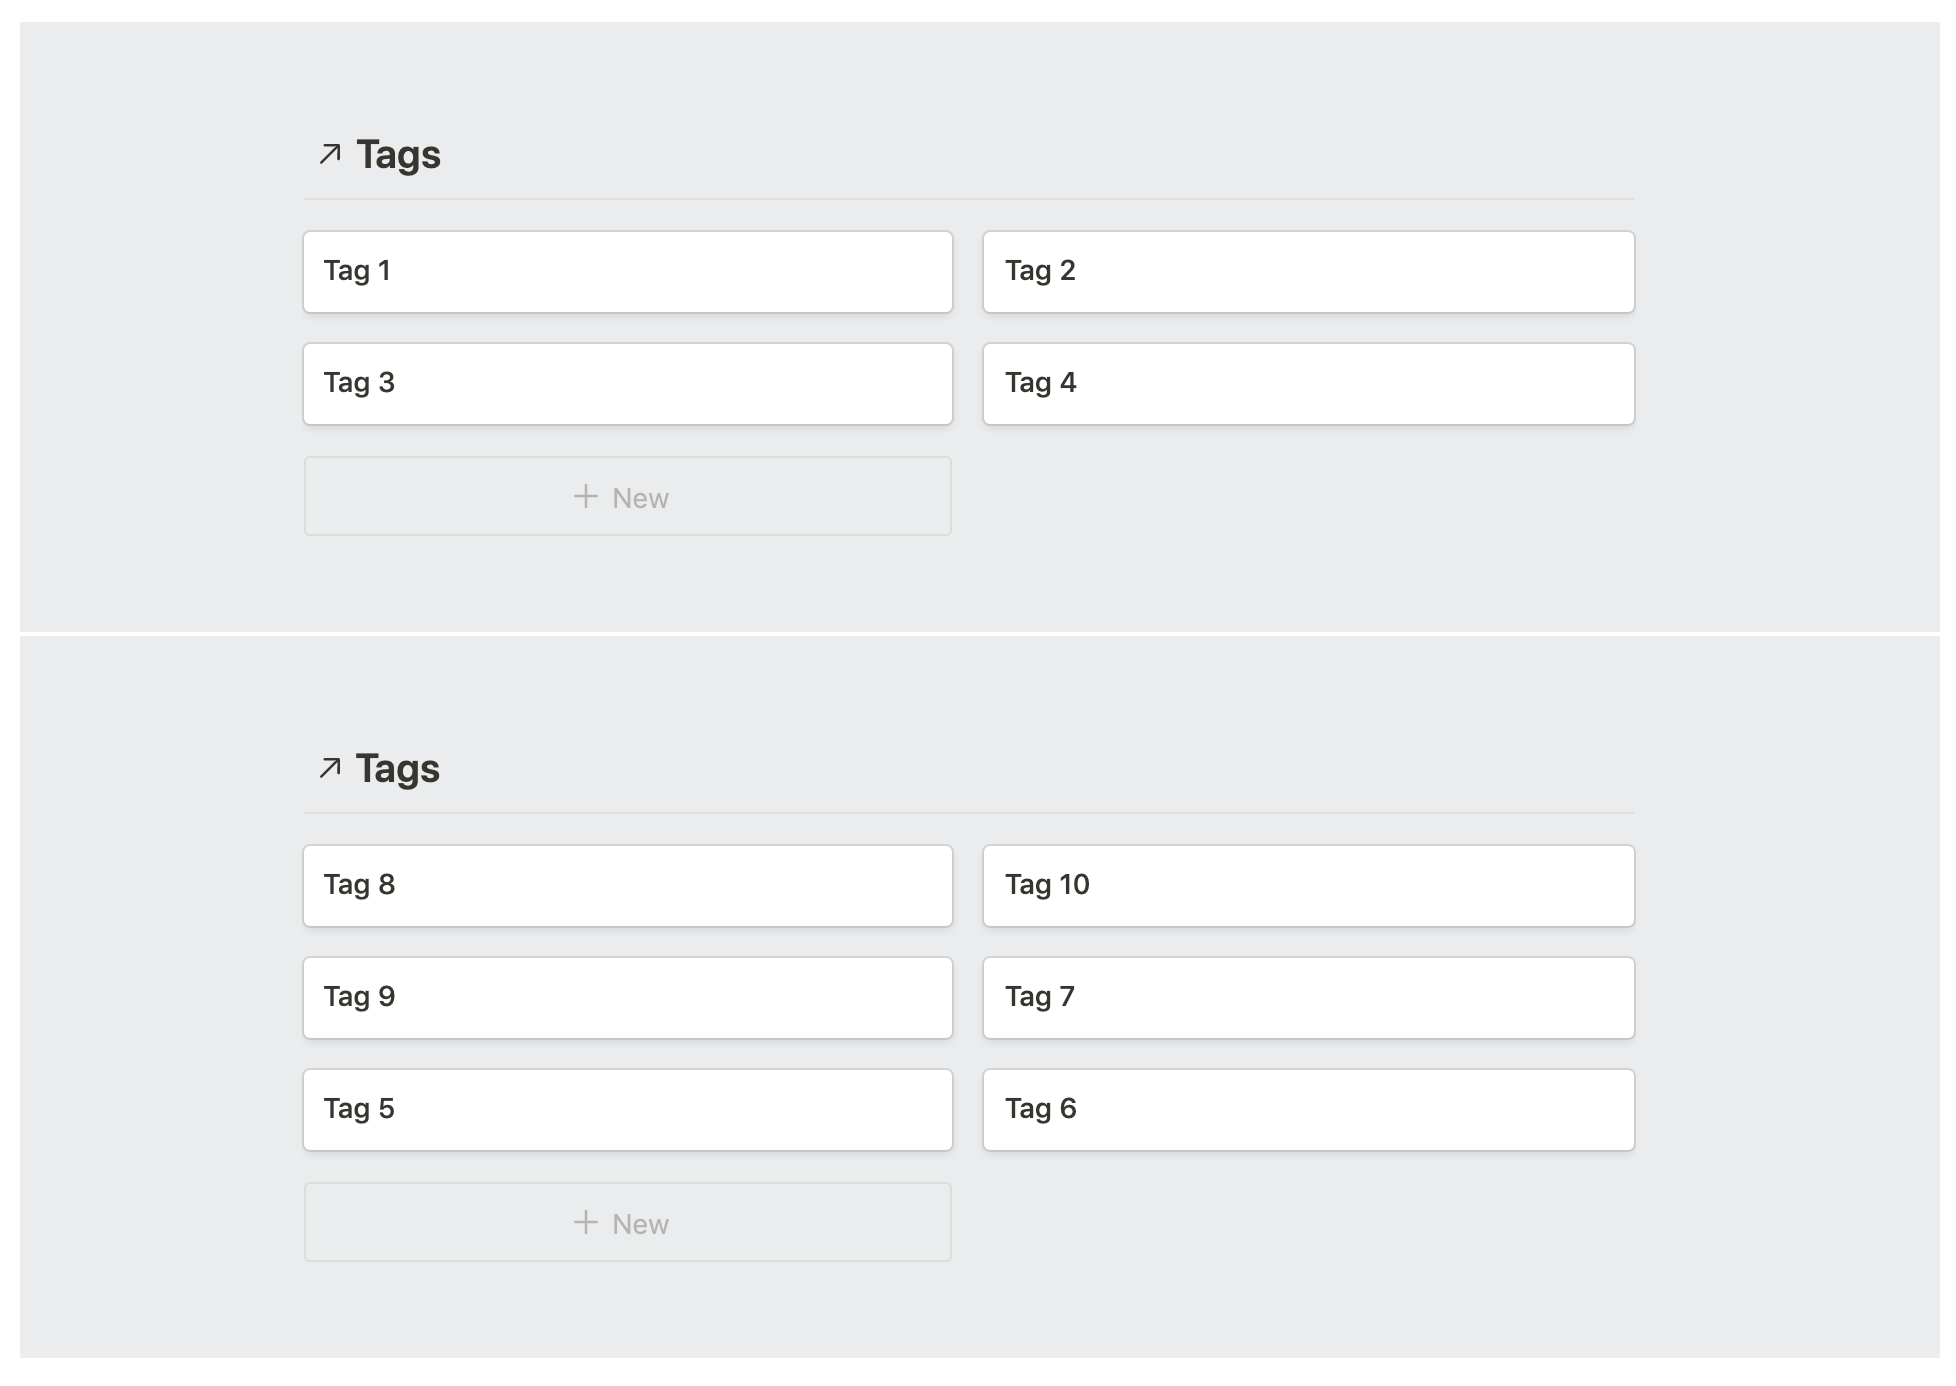Screen dimensions: 1956x1386
Task: Open the Tag 8 card
Action: 627,886
